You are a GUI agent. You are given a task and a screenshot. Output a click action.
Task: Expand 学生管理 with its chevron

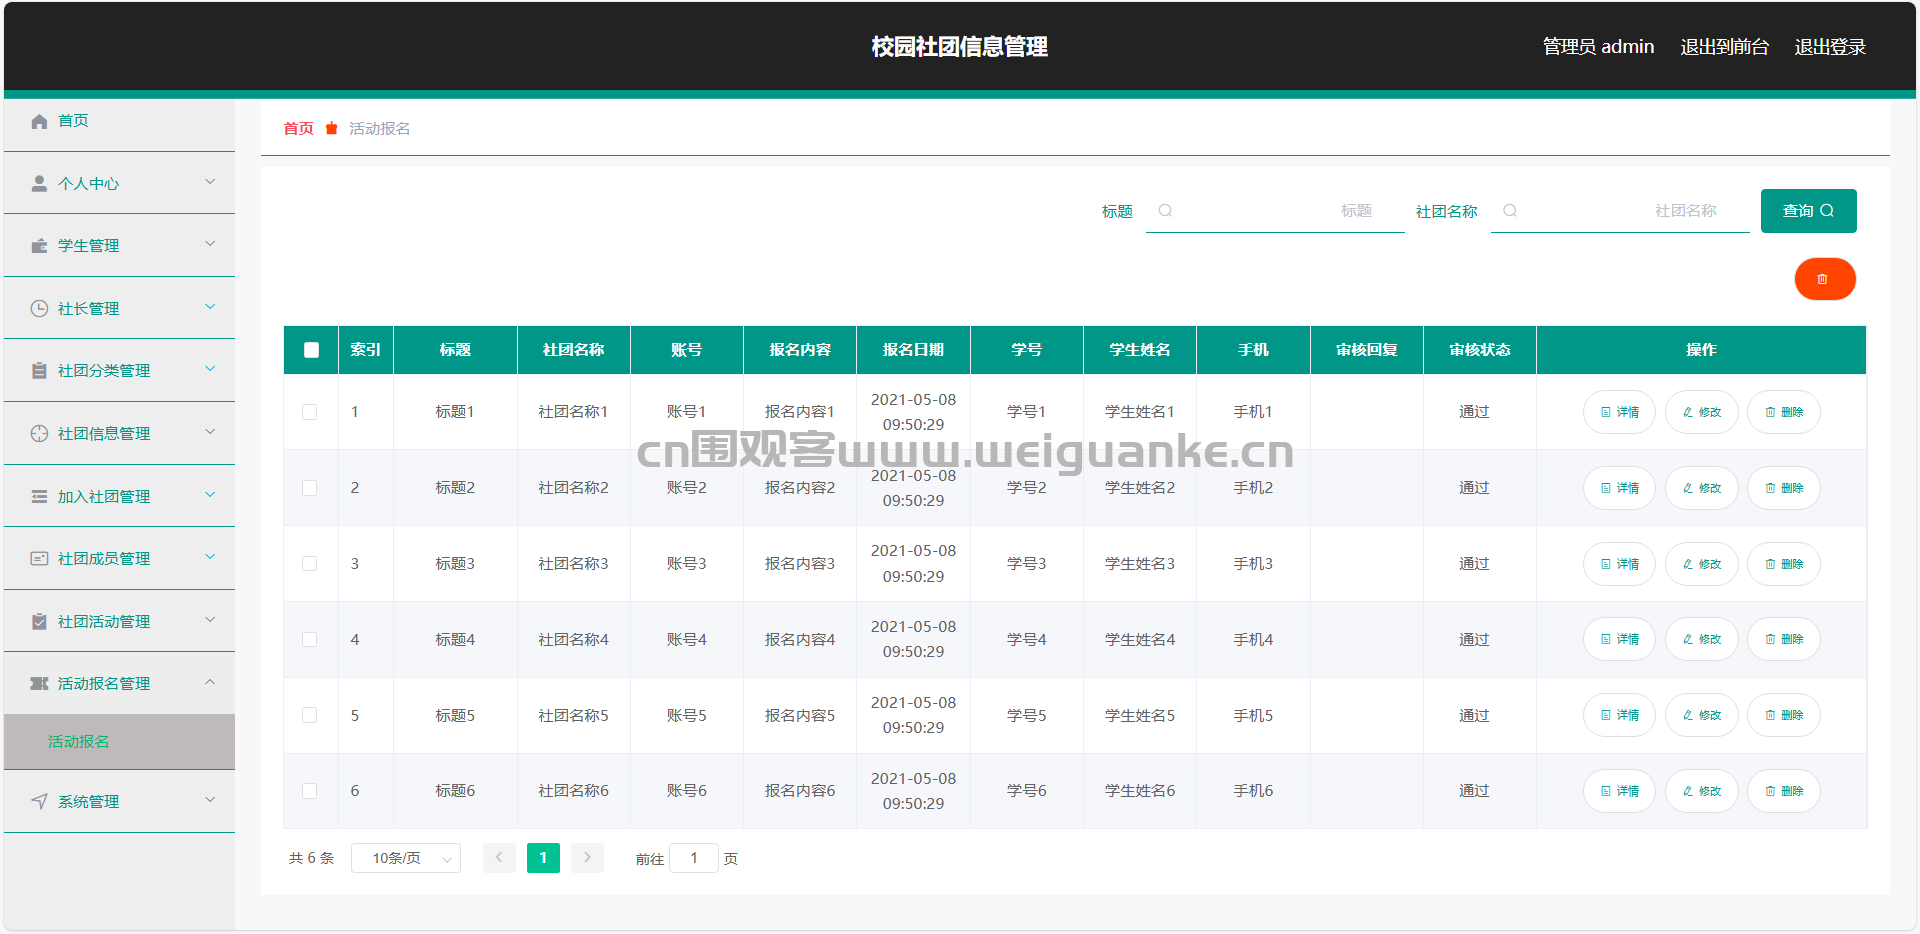point(210,244)
